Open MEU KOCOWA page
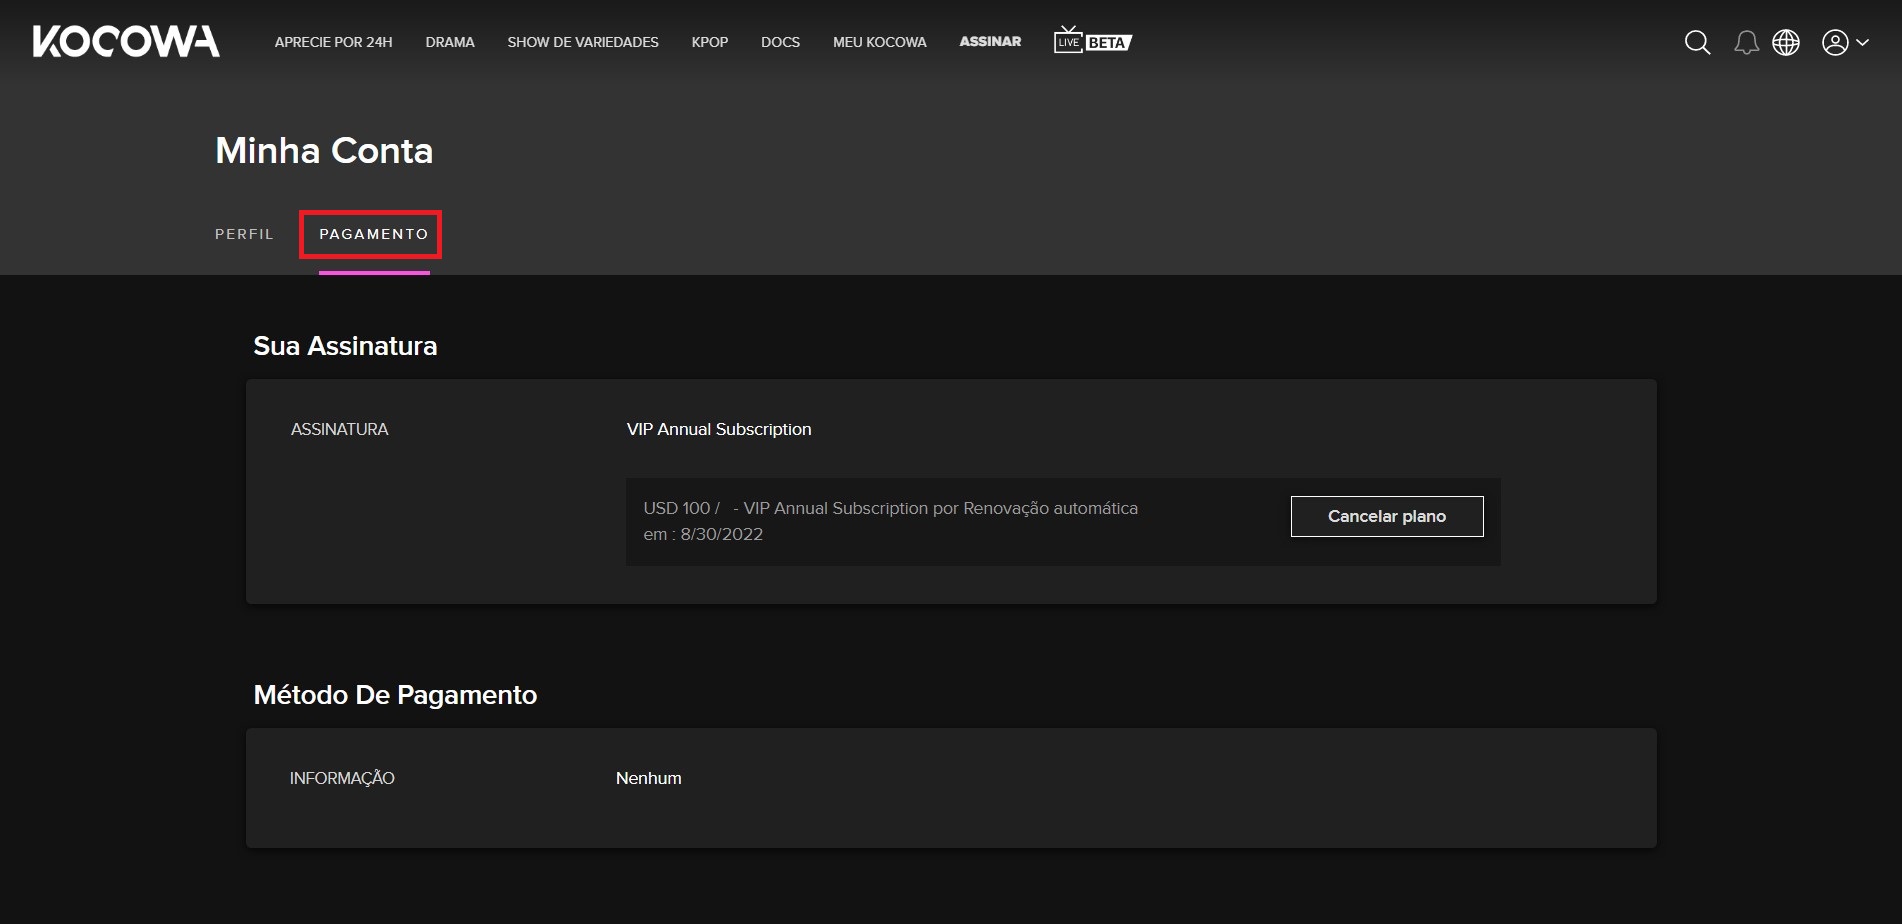 (x=880, y=42)
